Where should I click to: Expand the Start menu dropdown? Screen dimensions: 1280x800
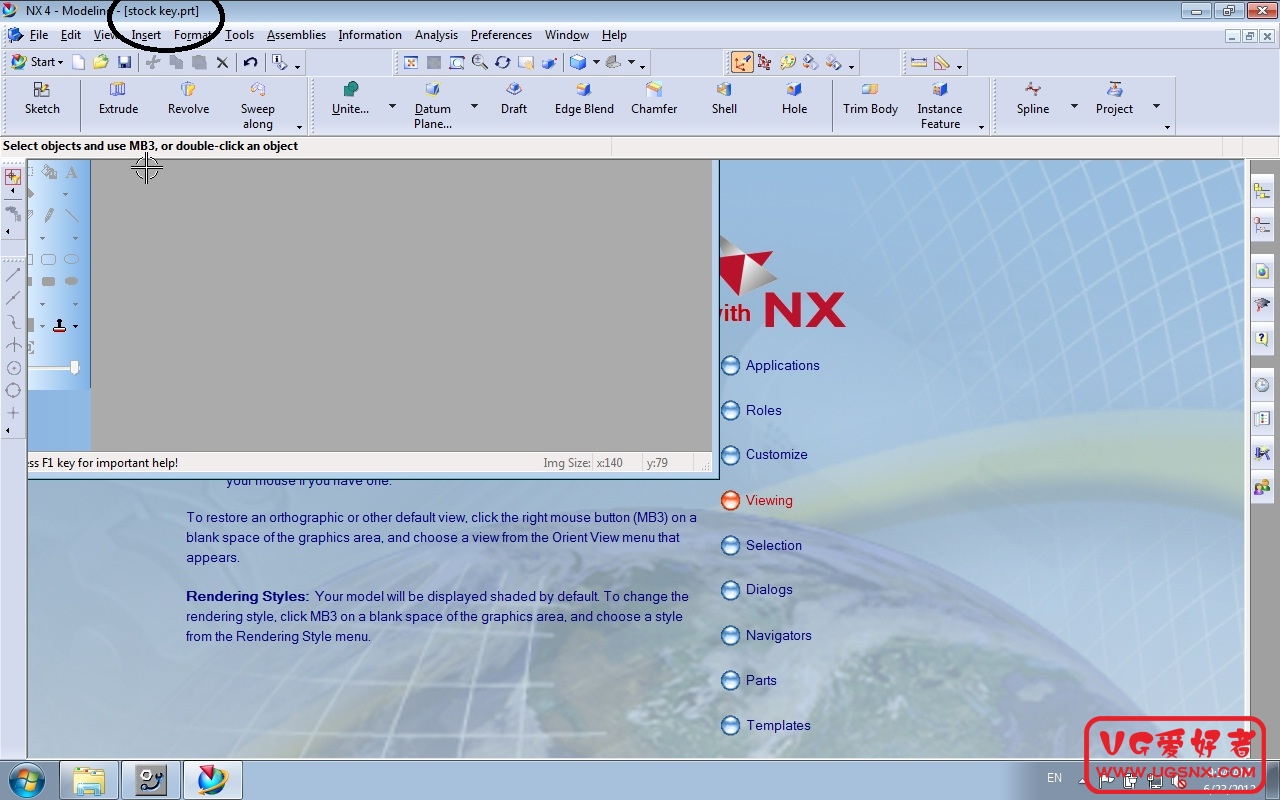pos(37,62)
